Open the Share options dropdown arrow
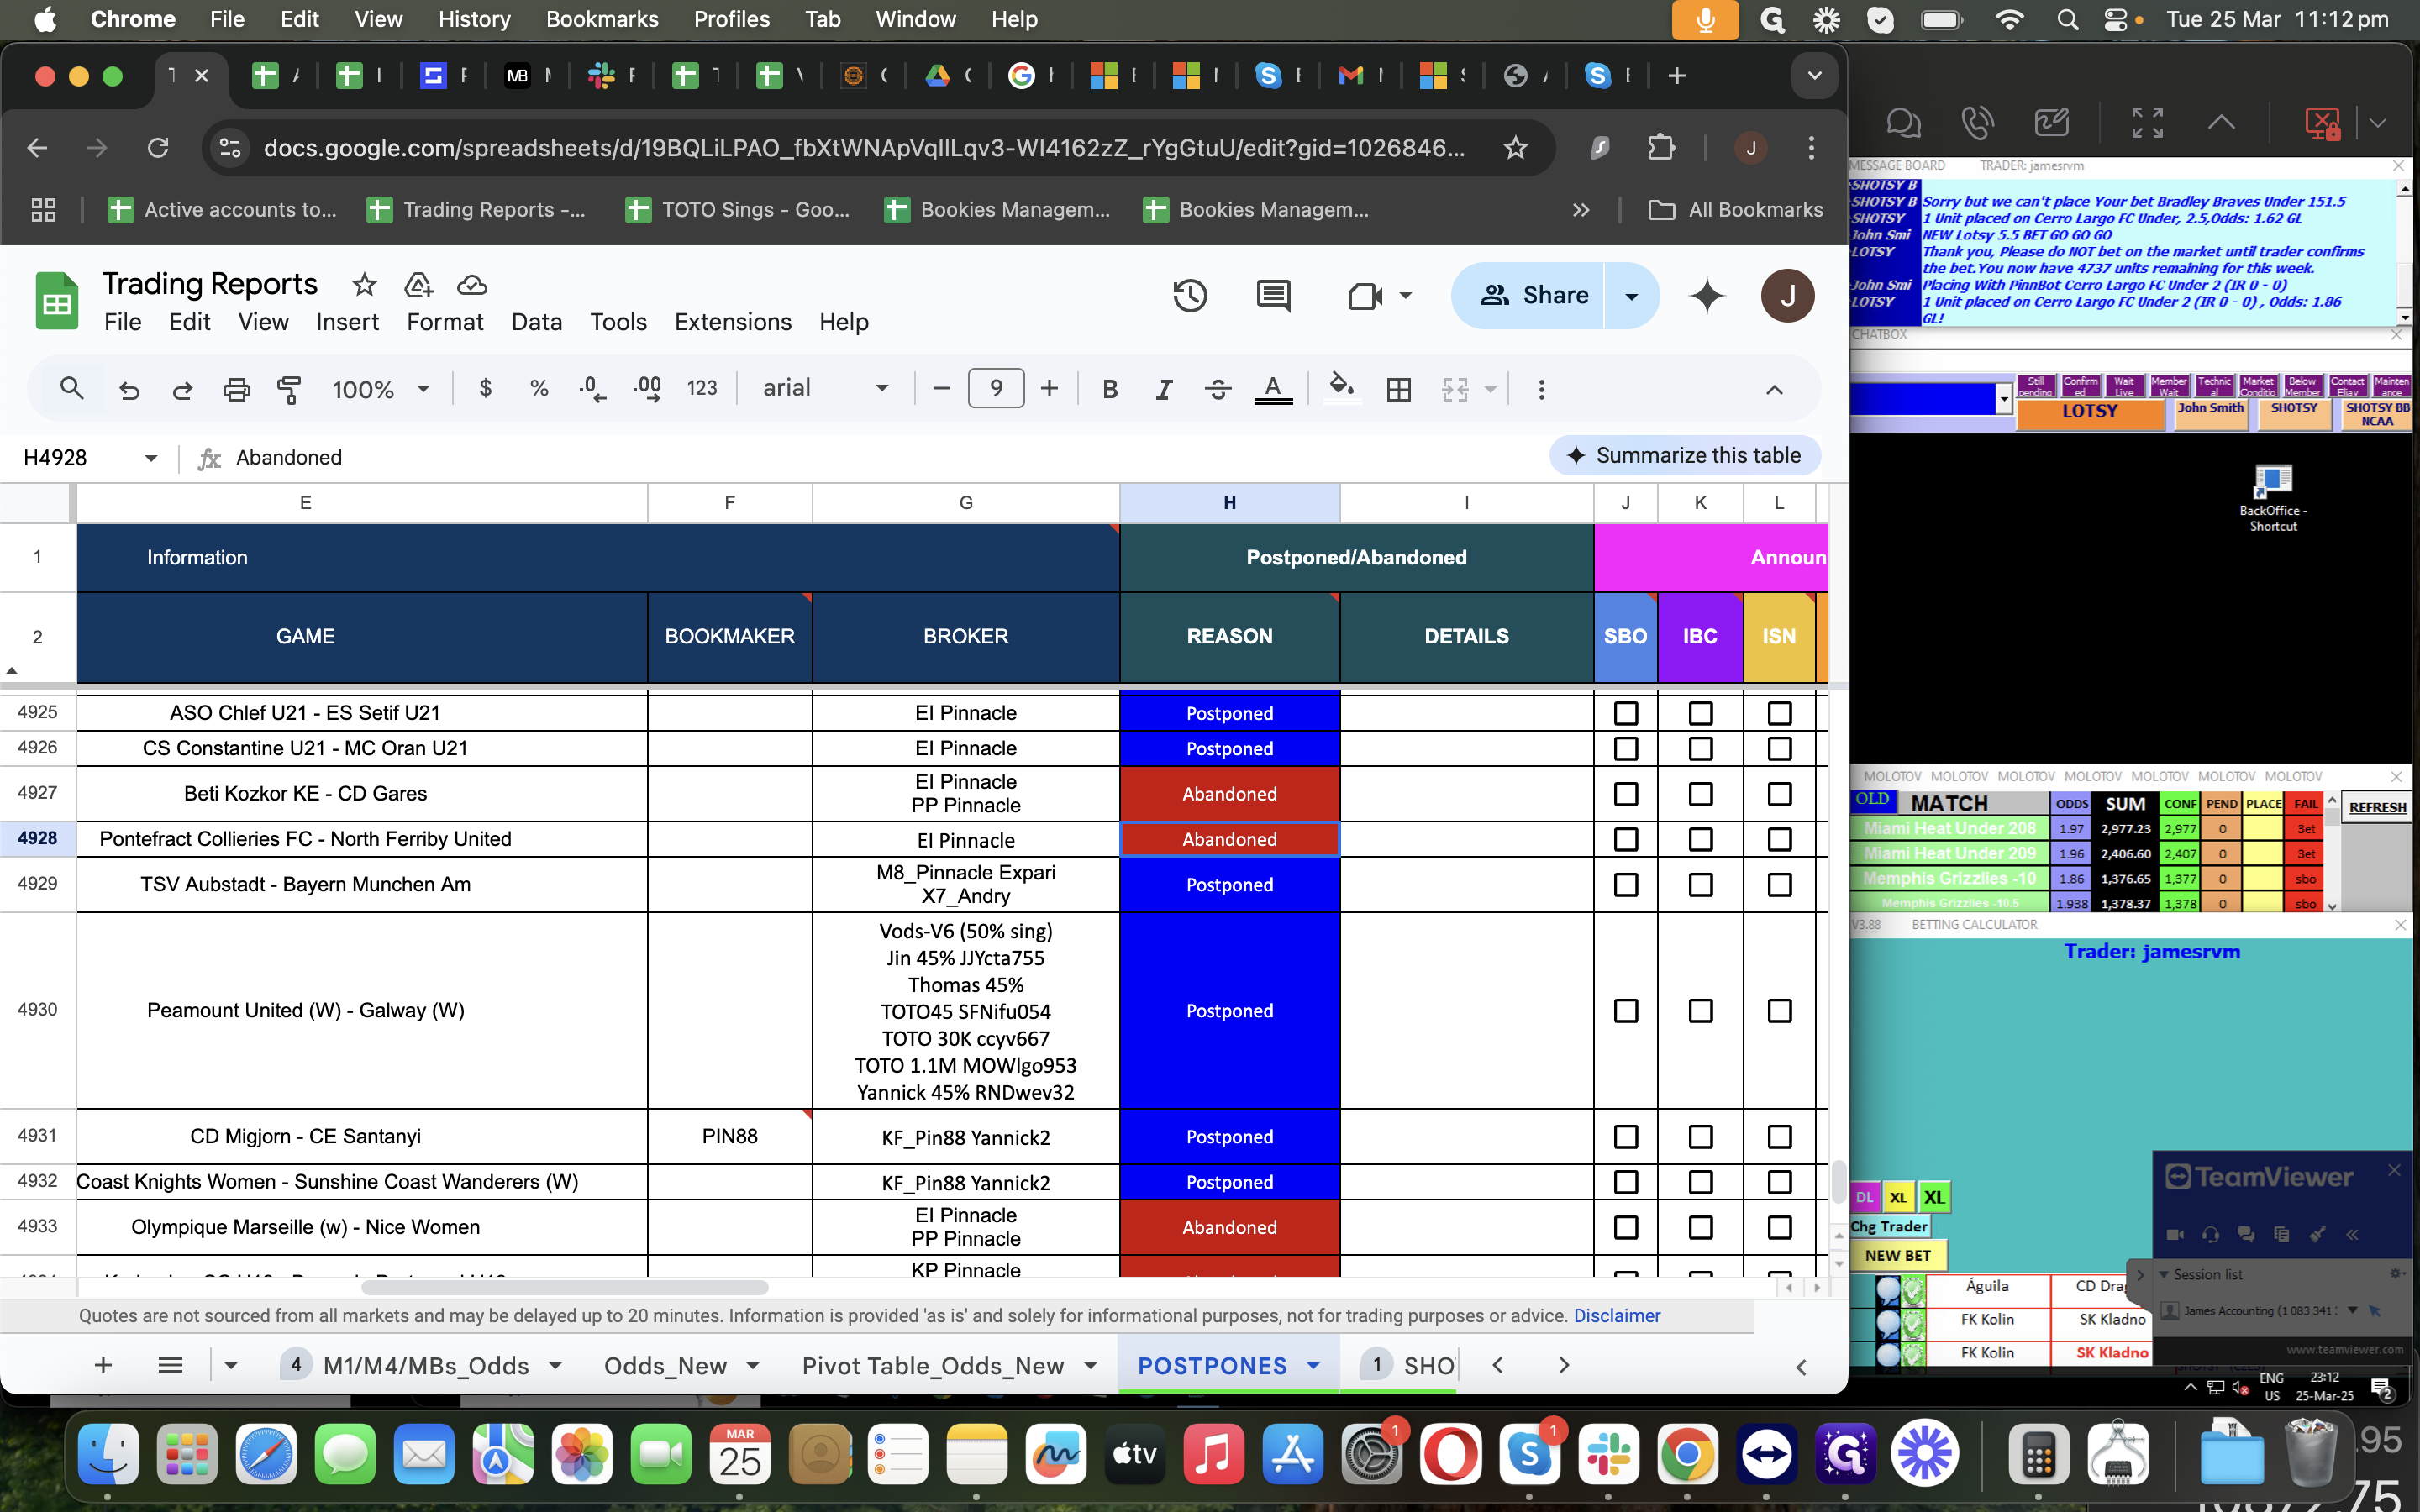The image size is (2420, 1512). (x=1631, y=295)
